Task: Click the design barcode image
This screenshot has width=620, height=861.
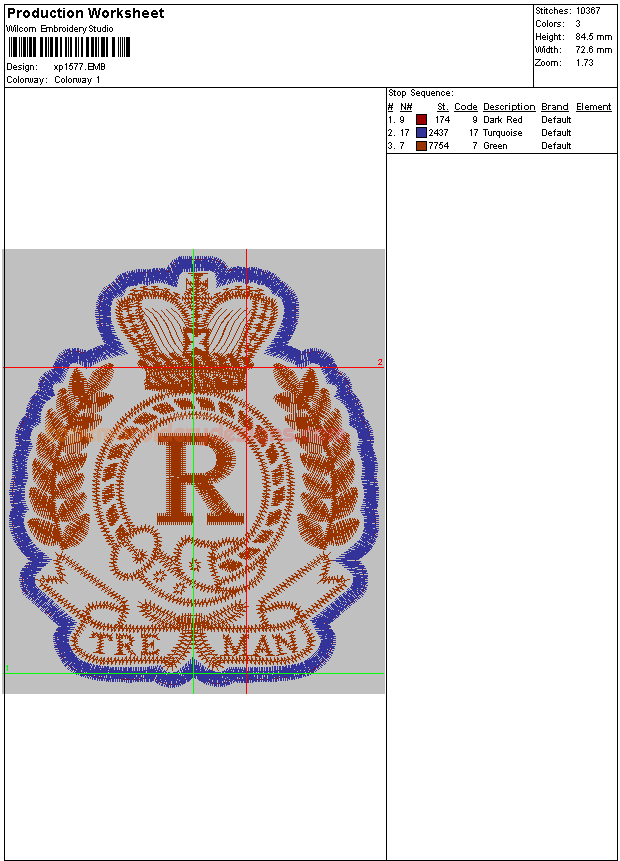Action: point(68,47)
